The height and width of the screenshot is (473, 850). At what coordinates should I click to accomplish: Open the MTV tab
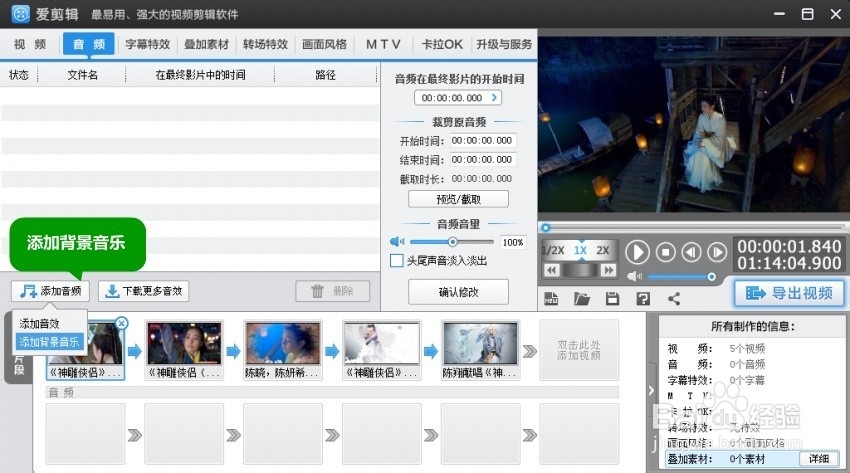tap(383, 44)
